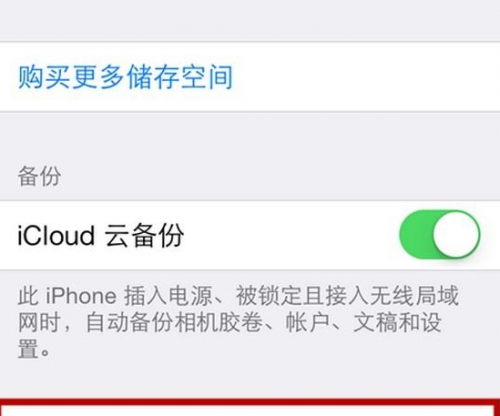Tap the 购买更多储存空间 link
The image size is (500, 416).
click(125, 77)
